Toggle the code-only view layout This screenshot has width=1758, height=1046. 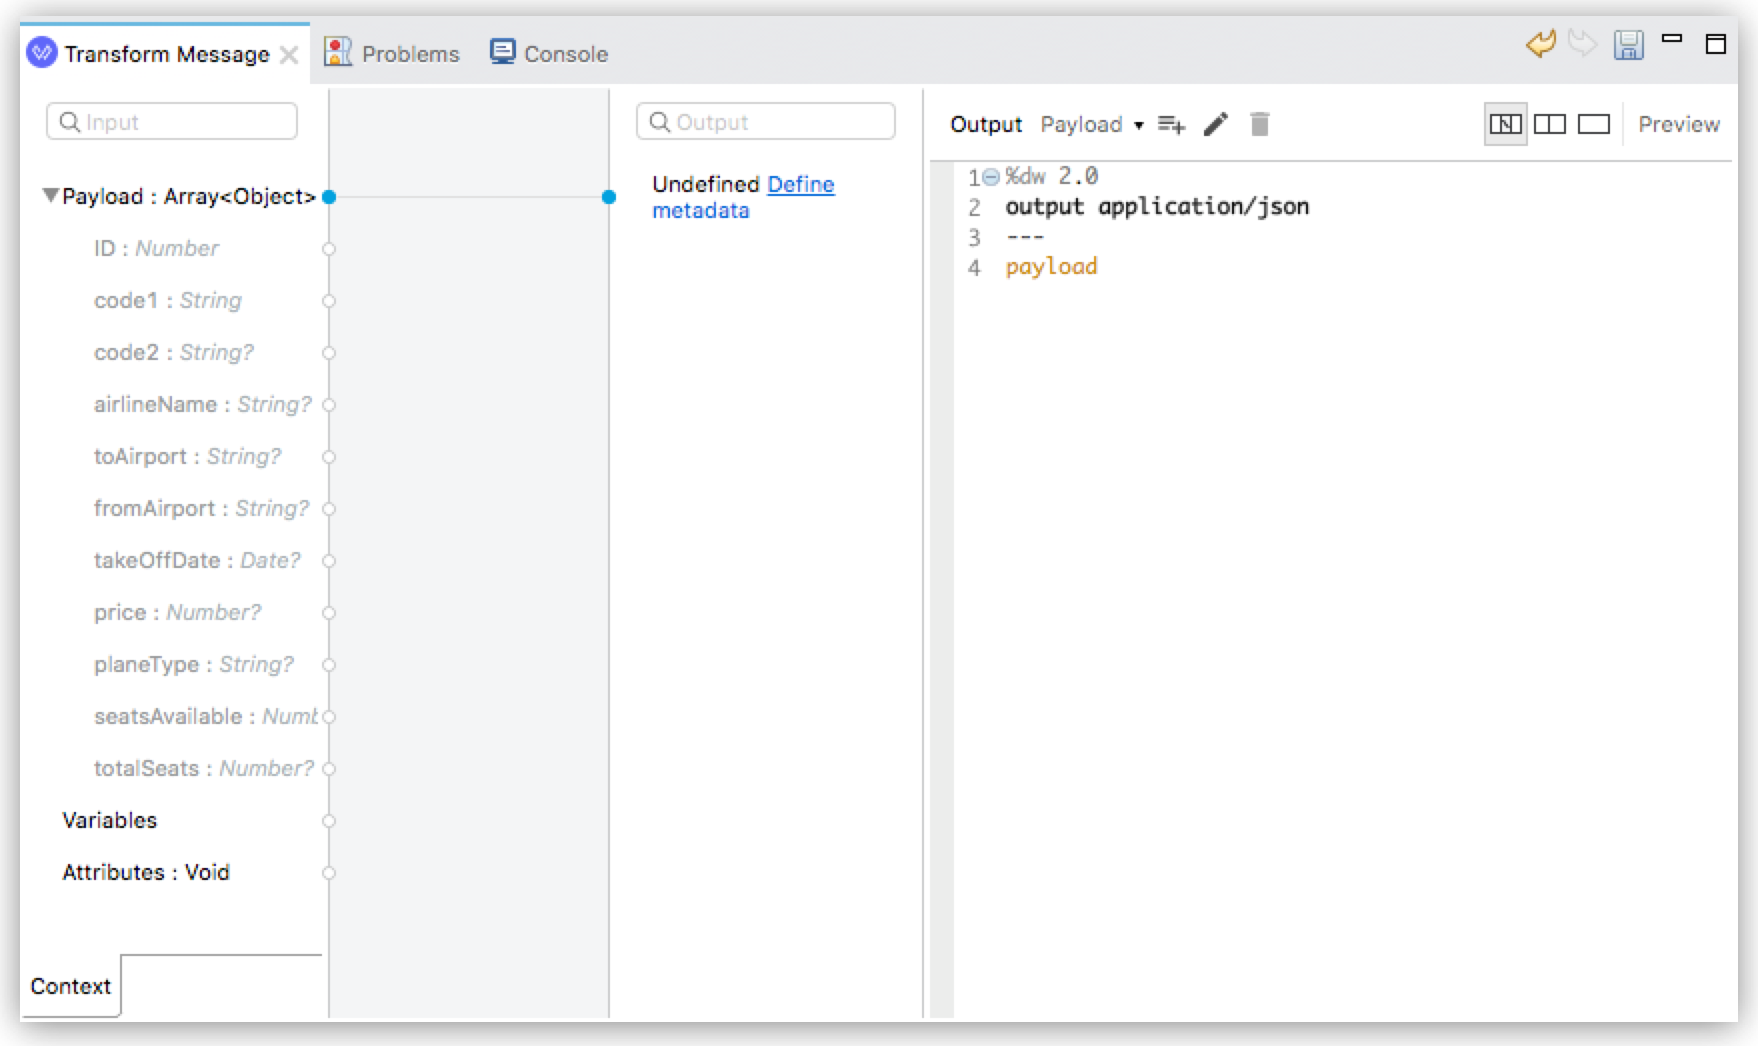tap(1592, 123)
